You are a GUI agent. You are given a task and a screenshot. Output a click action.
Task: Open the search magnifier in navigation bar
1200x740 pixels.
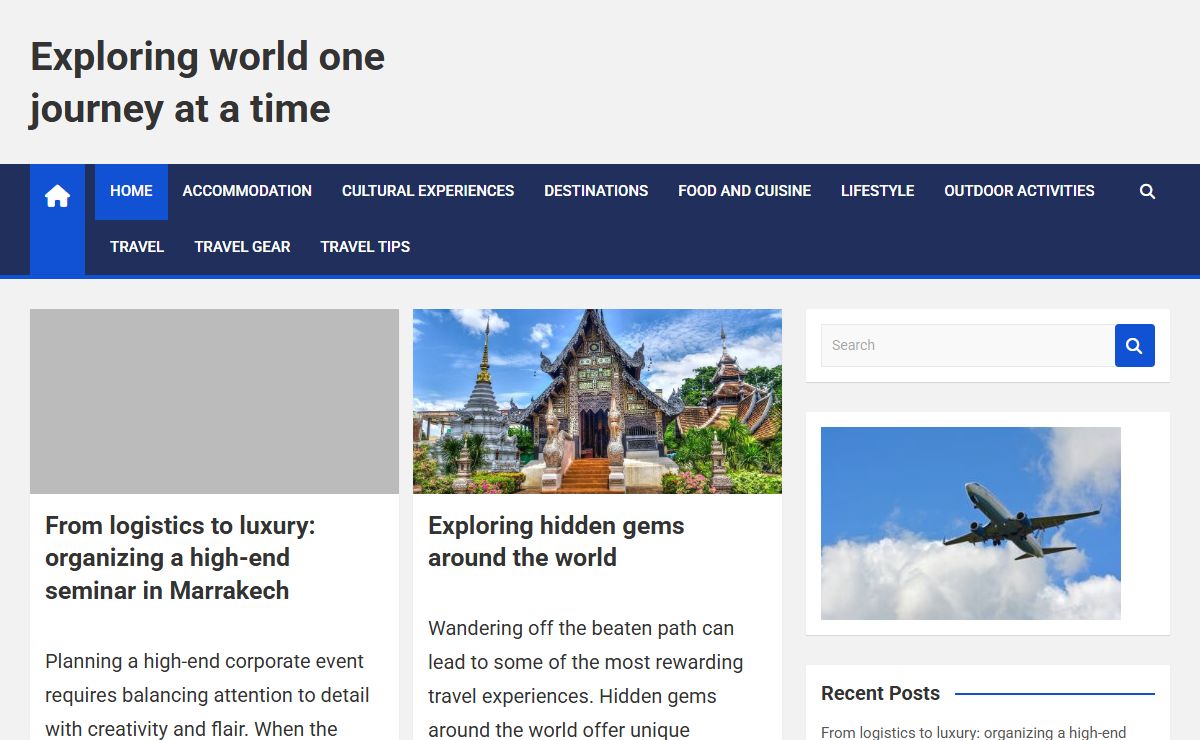pyautogui.click(x=1147, y=191)
